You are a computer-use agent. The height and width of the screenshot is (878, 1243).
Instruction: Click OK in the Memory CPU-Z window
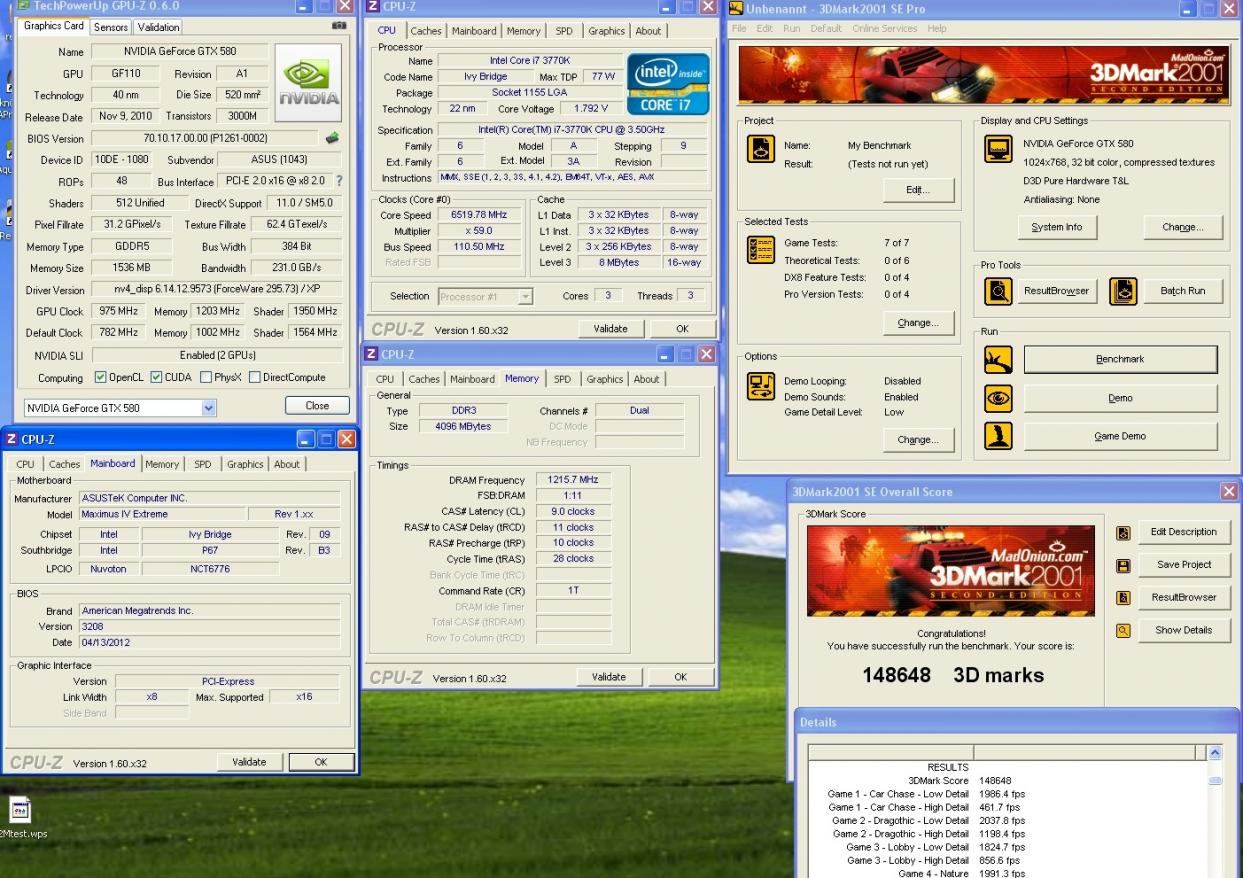(x=680, y=678)
